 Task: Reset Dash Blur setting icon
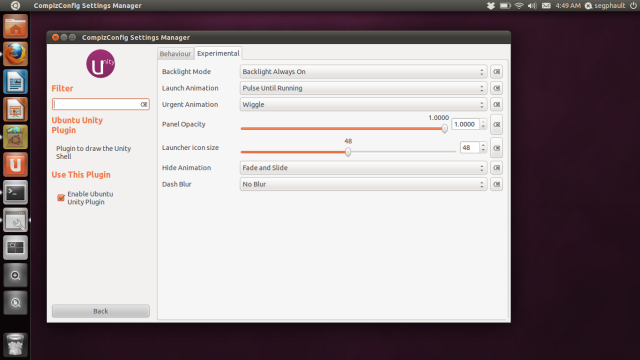click(x=496, y=184)
